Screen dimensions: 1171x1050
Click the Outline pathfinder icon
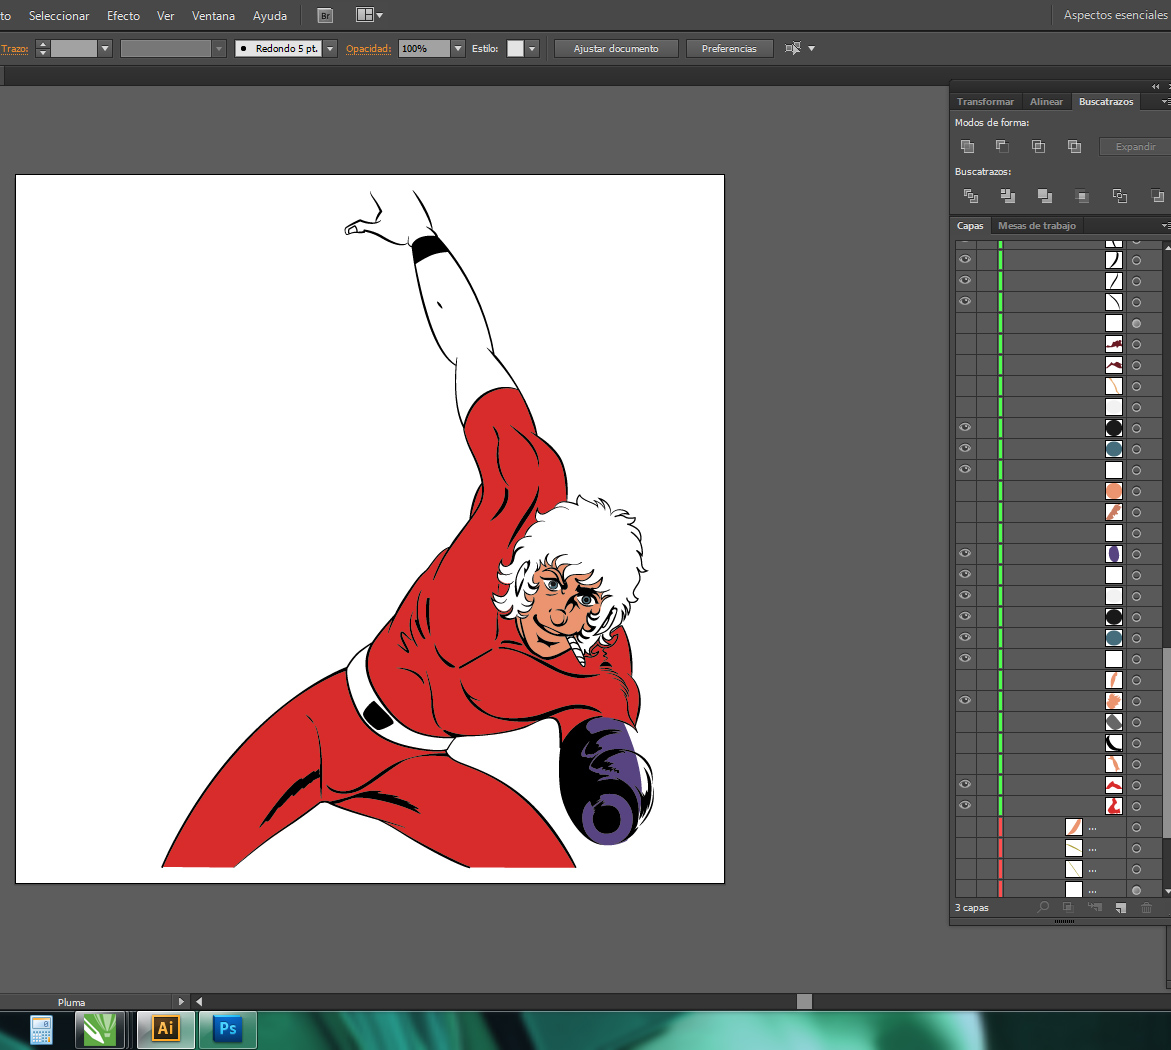click(1119, 196)
